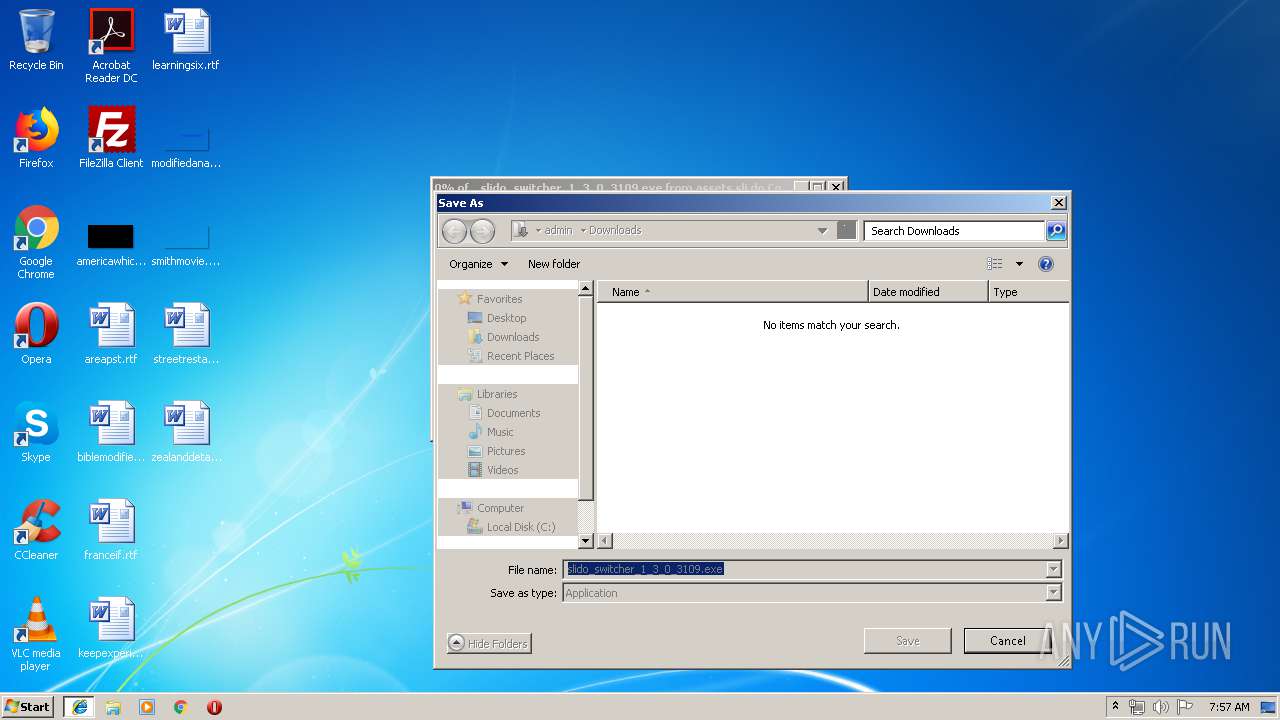Click the Forward navigation arrow in Save As
The image size is (1280, 720).
[x=482, y=231]
